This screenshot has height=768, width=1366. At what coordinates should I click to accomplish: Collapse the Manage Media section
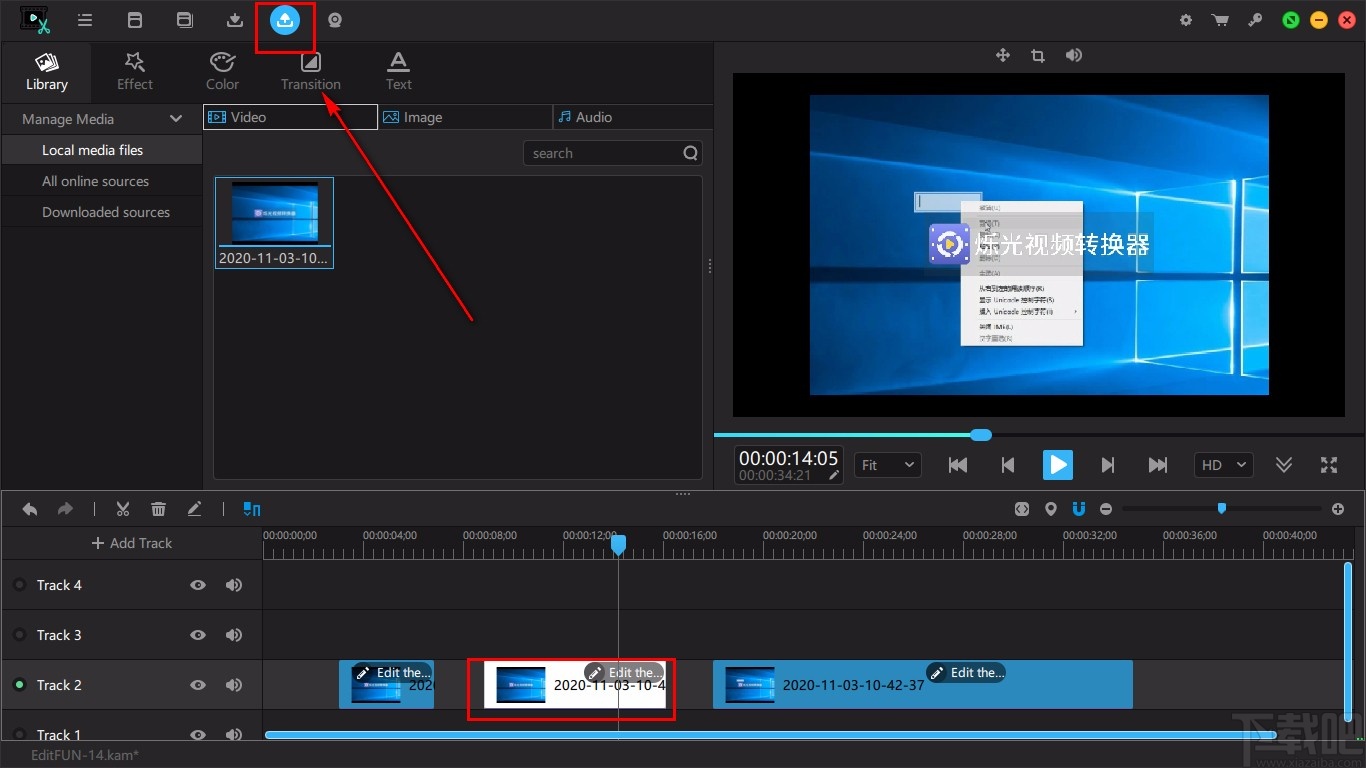[176, 119]
